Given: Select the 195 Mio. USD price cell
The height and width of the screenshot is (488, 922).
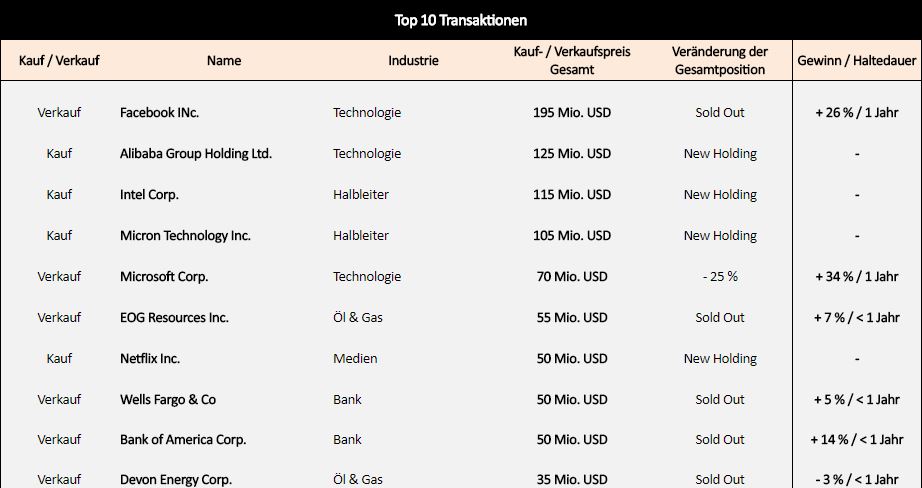Looking at the screenshot, I should 572,112.
